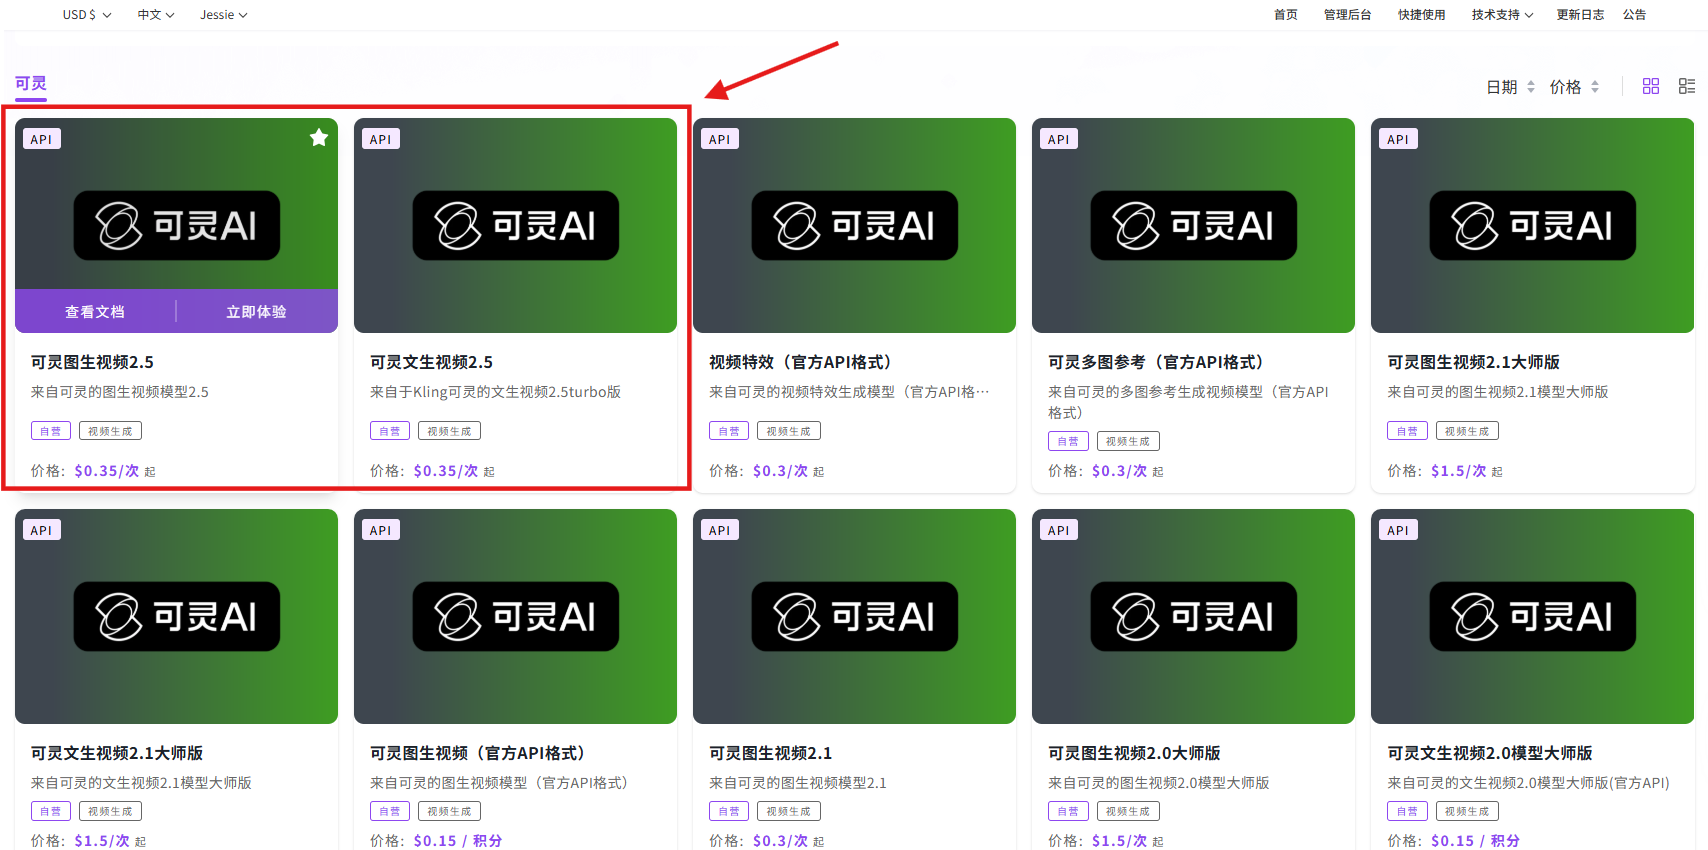Switch to list view layout icon
The width and height of the screenshot is (1708, 850).
[1687, 87]
